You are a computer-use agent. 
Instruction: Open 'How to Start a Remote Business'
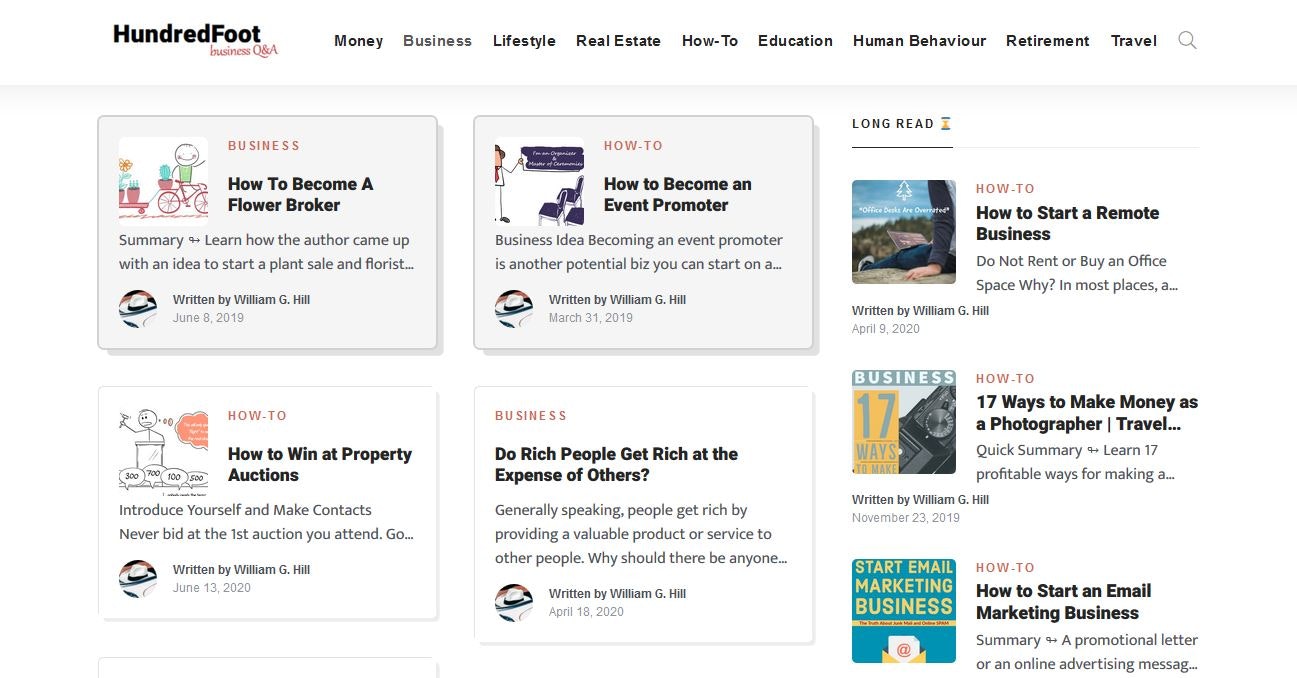click(1067, 223)
